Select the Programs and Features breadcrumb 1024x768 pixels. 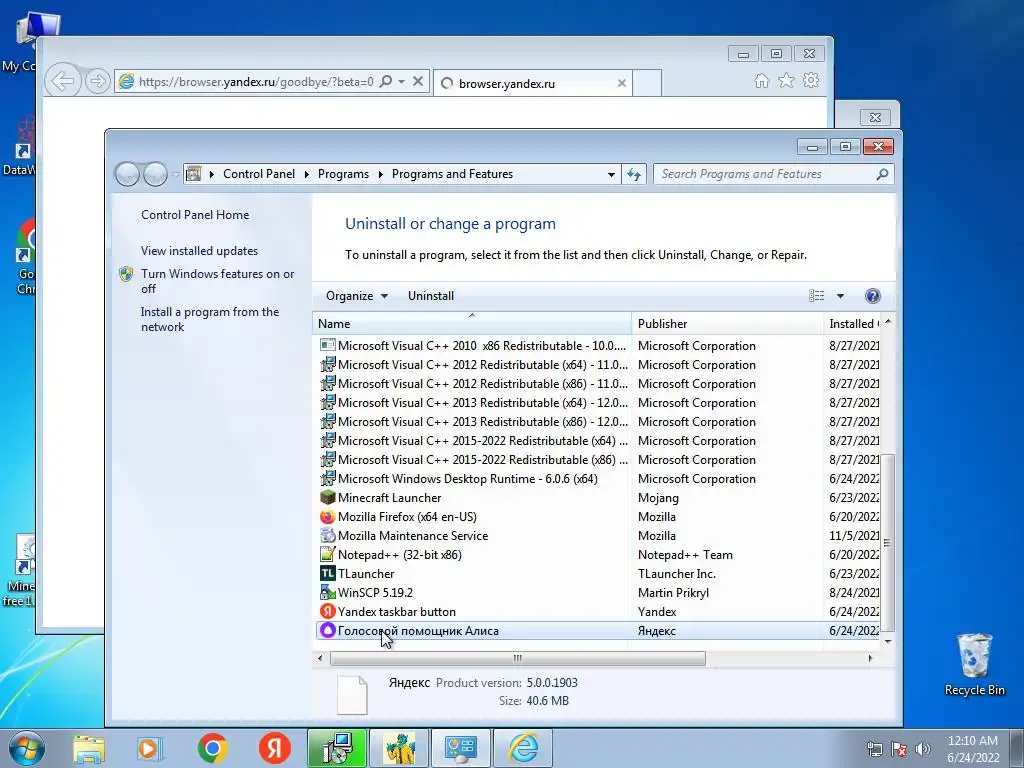(x=453, y=174)
